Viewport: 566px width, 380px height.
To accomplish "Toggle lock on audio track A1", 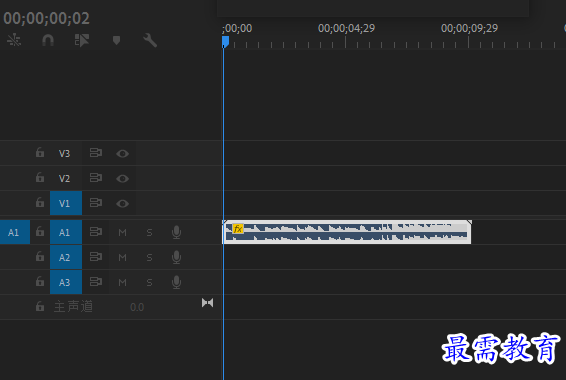I will click(x=40, y=231).
